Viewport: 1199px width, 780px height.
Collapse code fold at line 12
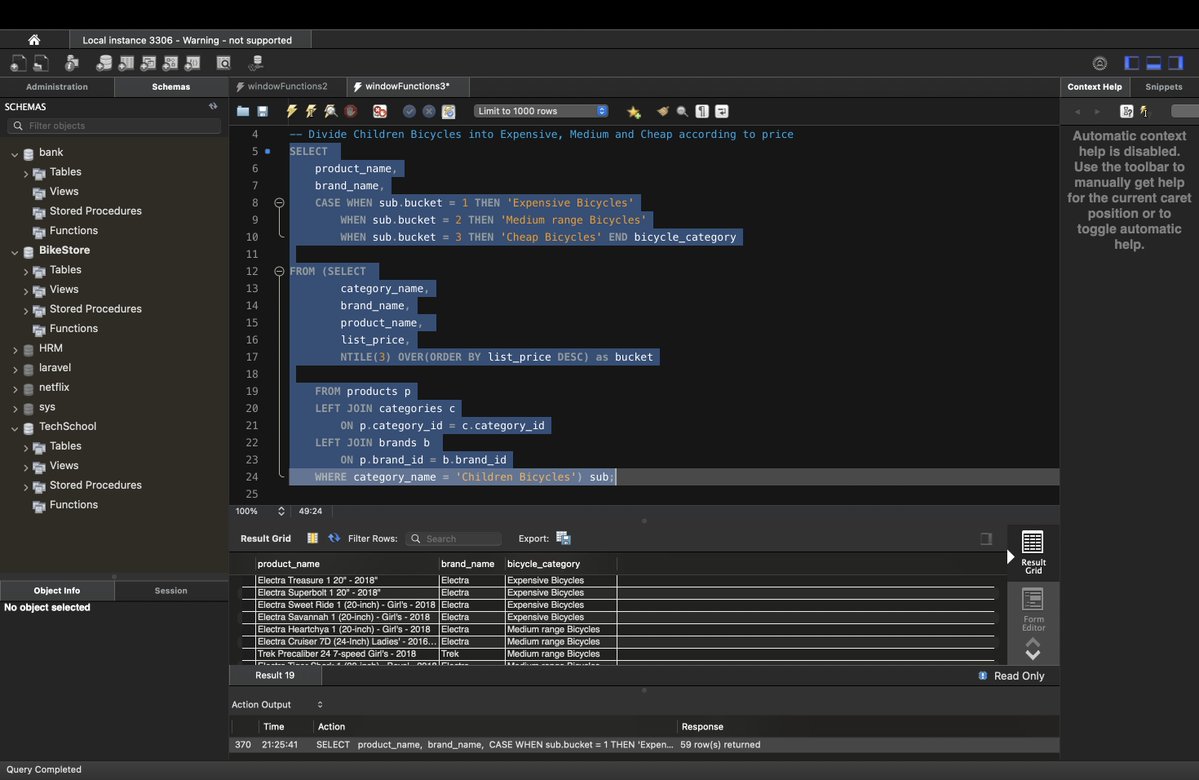279,271
